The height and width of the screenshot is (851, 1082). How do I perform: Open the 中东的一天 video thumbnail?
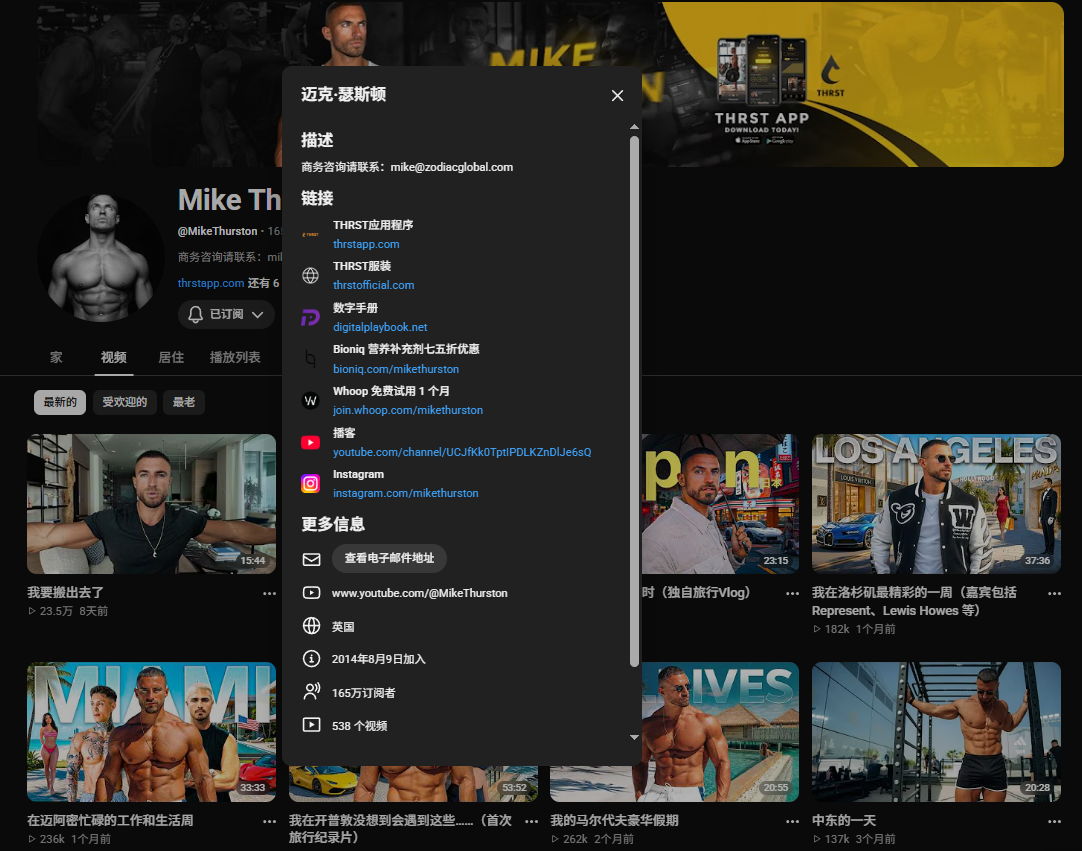coord(936,732)
